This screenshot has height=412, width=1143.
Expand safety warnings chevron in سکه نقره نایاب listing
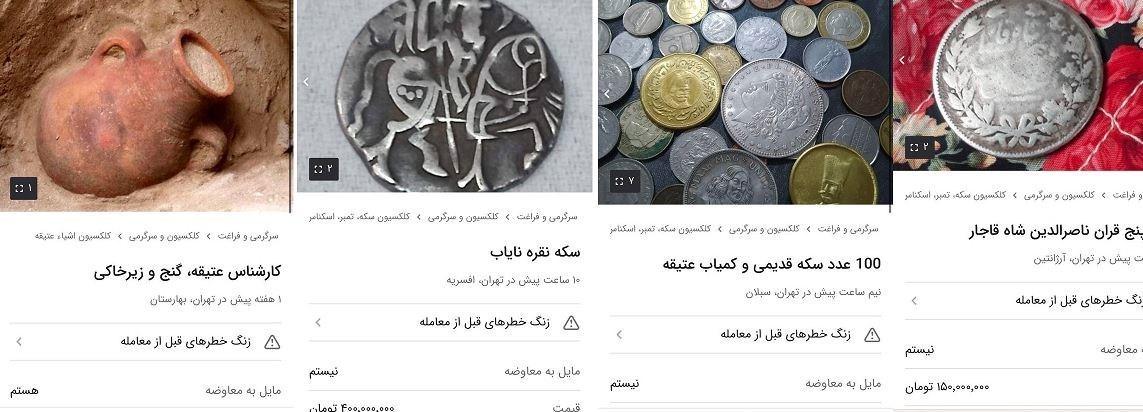(x=318, y=322)
